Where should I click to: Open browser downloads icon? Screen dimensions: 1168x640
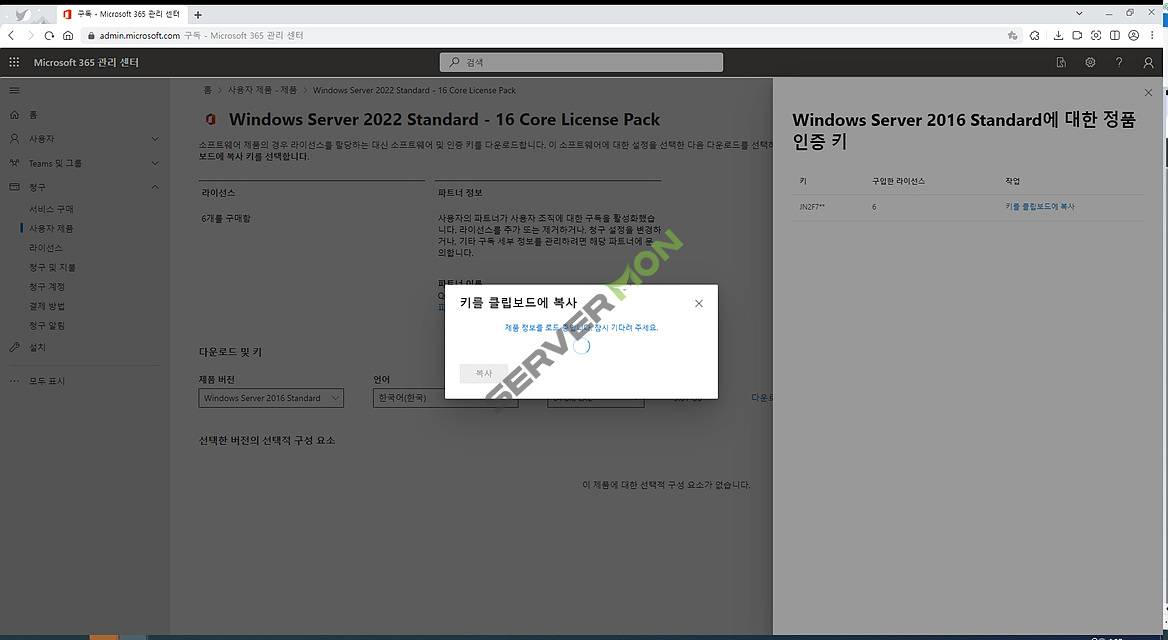(1058, 35)
